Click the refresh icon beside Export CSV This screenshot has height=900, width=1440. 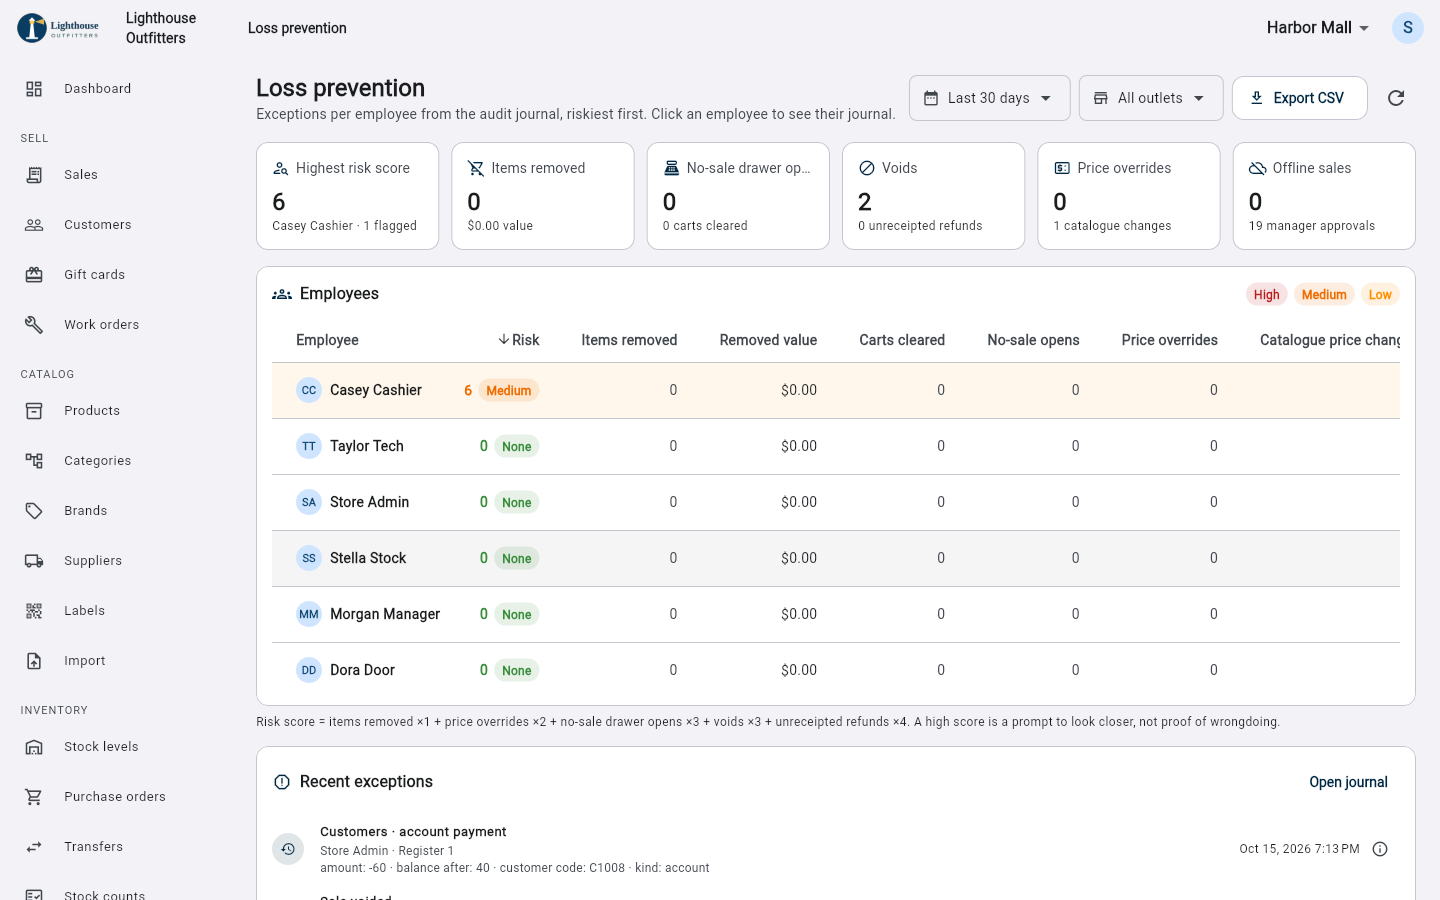click(1396, 98)
